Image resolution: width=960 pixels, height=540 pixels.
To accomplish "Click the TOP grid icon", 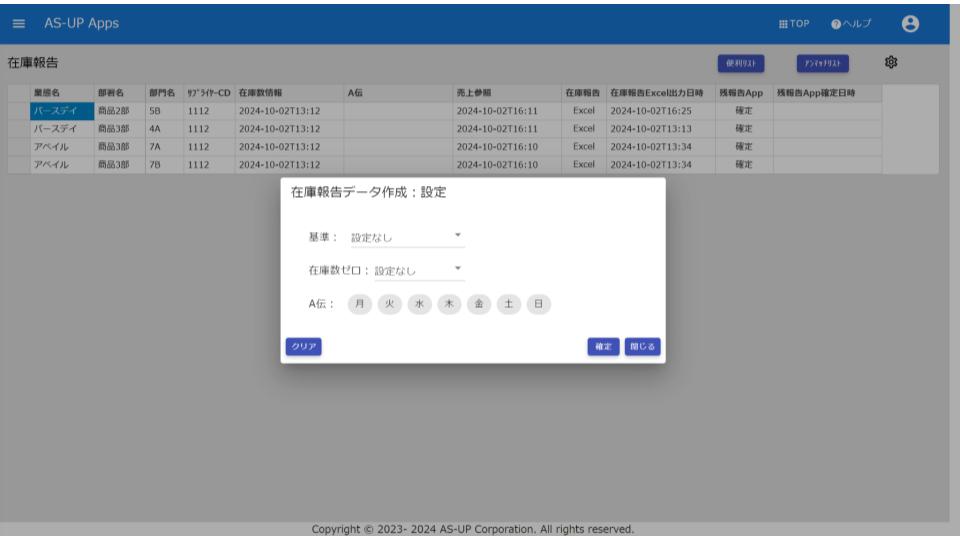I will [794, 23].
